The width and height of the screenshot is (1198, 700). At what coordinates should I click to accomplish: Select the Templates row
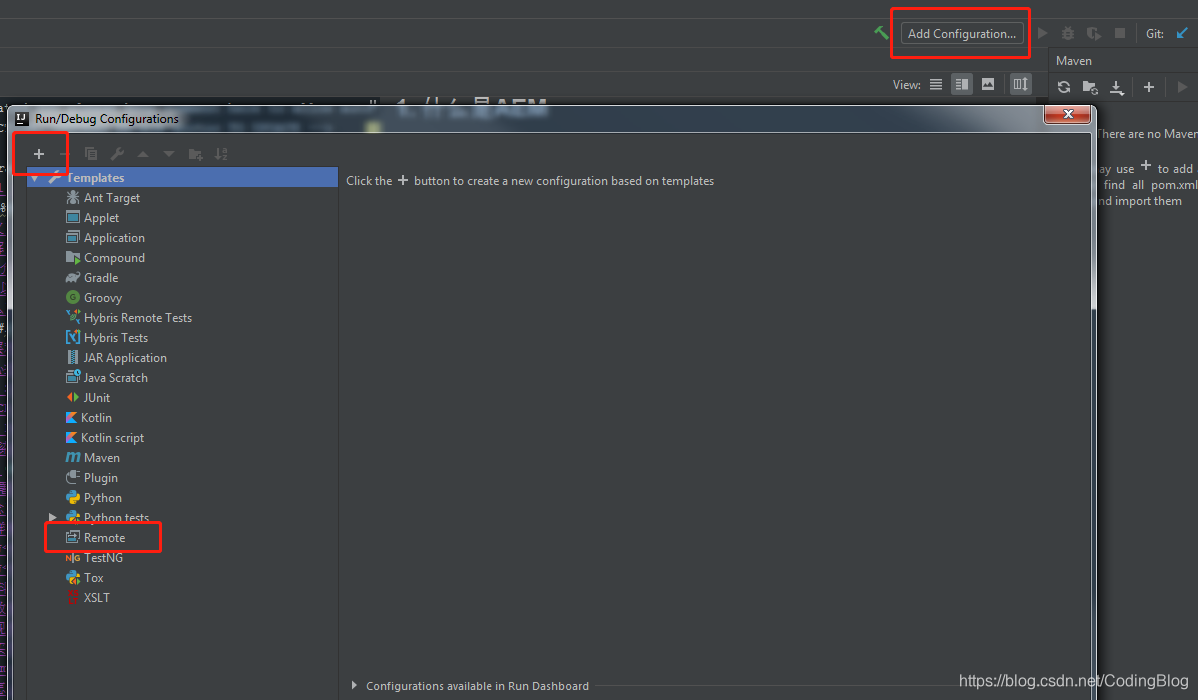[183, 177]
